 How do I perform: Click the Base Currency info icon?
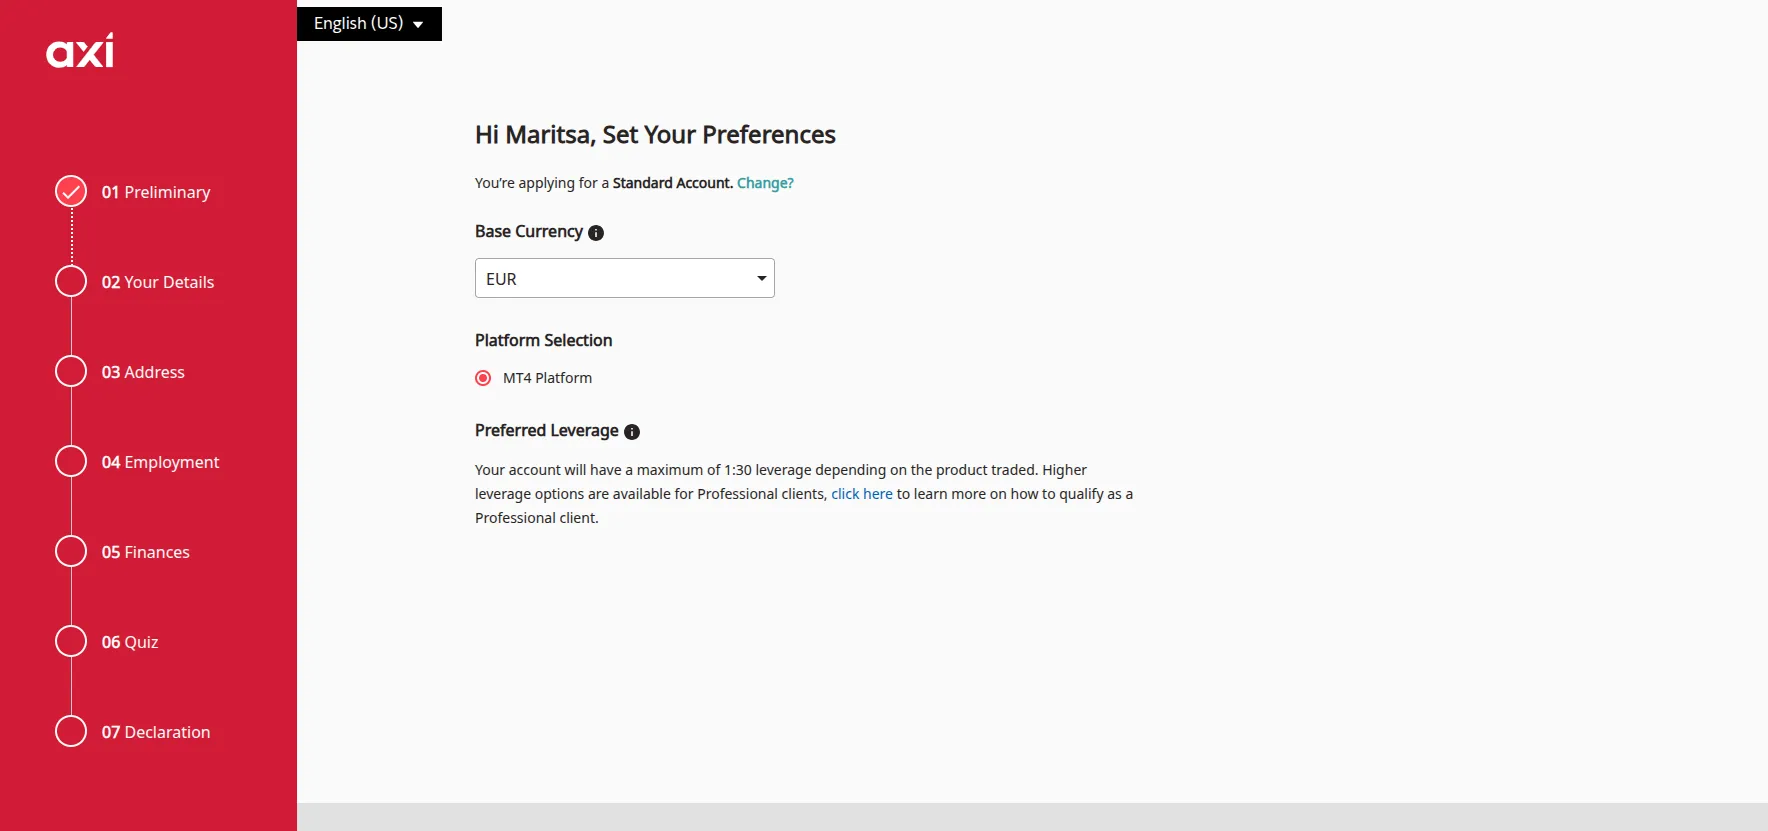[x=596, y=233]
